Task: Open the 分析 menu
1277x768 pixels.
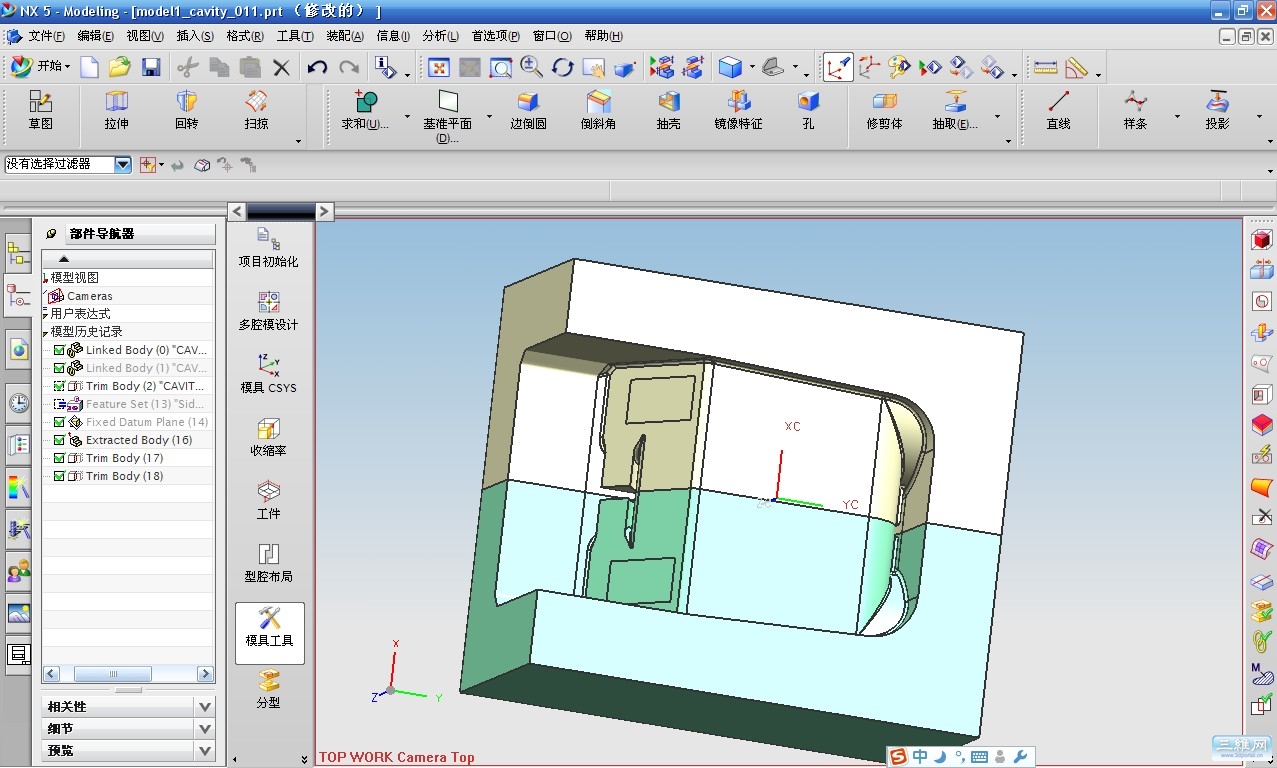Action: point(441,36)
